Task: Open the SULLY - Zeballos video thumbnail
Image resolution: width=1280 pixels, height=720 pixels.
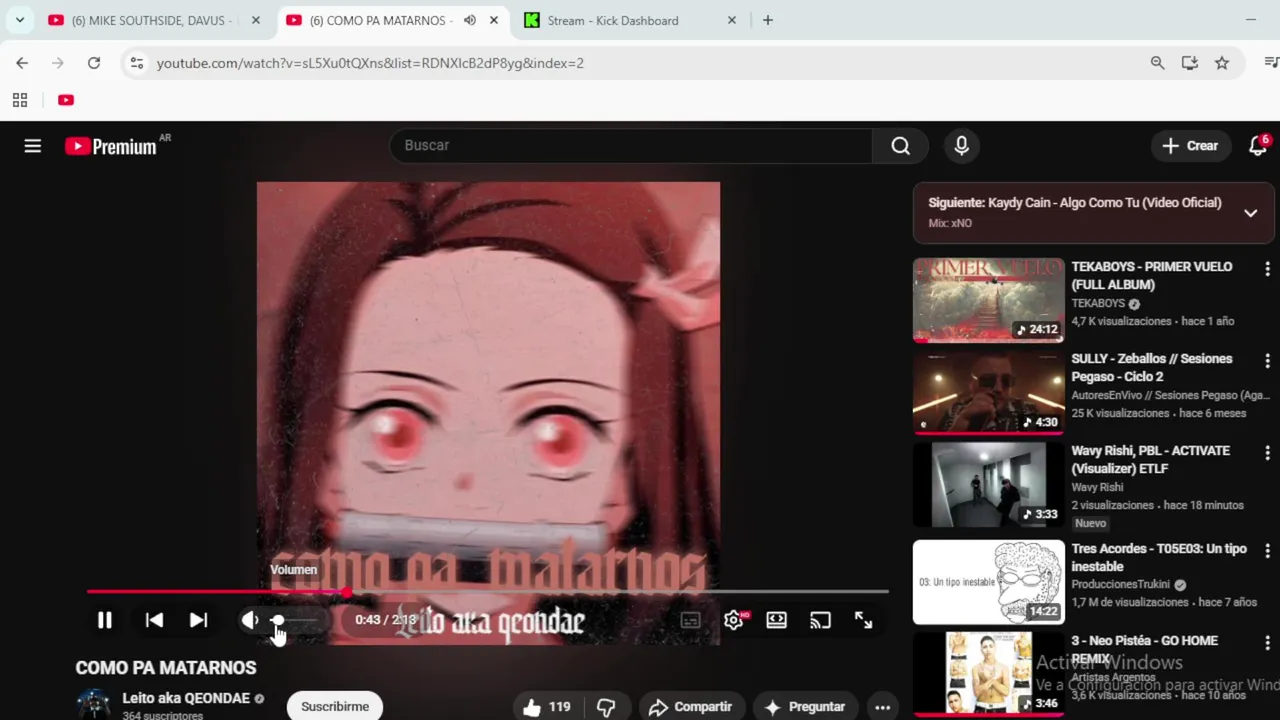Action: tap(988, 392)
